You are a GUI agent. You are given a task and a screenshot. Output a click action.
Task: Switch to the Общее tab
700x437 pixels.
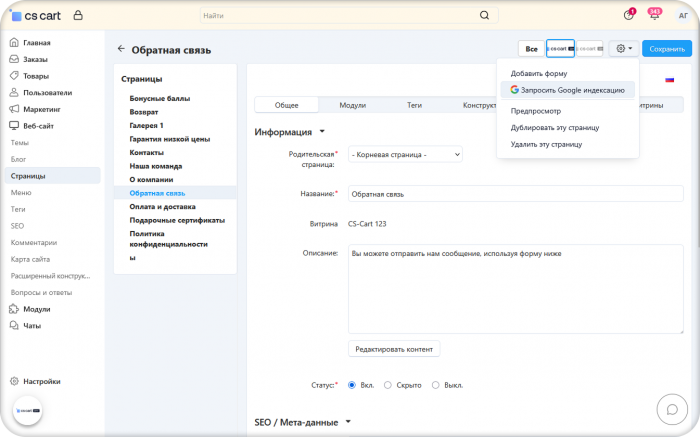[287, 105]
